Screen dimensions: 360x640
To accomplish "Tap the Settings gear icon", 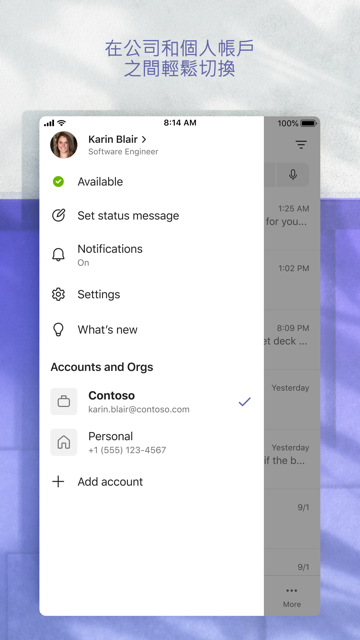I will click(x=58, y=294).
